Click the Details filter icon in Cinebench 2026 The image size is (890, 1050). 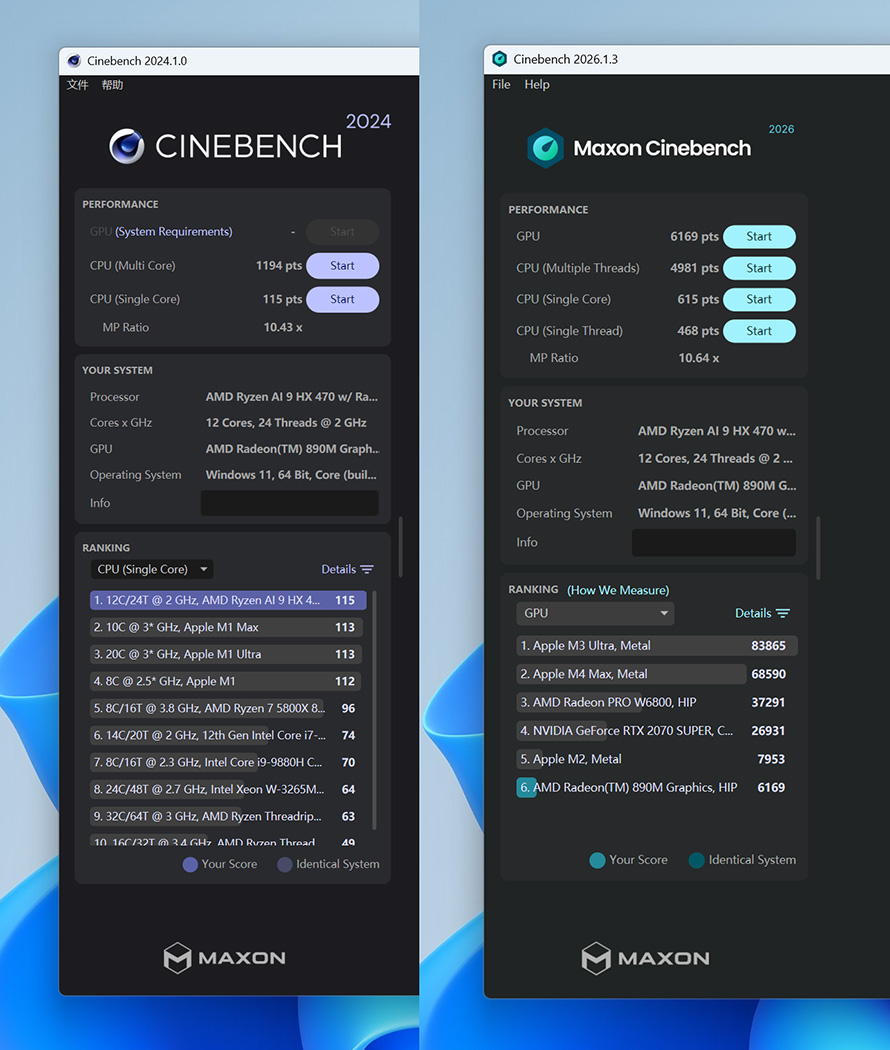point(783,613)
